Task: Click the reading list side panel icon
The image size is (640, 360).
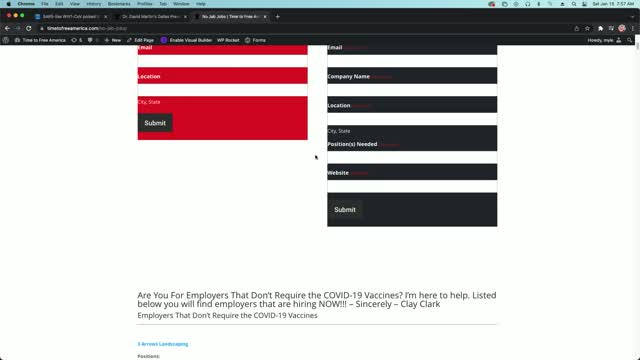Action: pyautogui.click(x=611, y=29)
